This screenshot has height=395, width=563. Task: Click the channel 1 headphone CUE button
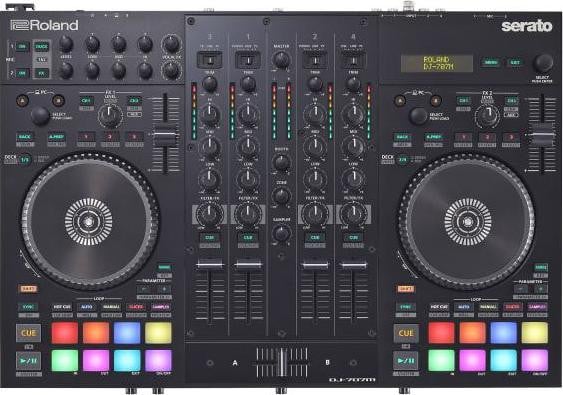point(248,237)
